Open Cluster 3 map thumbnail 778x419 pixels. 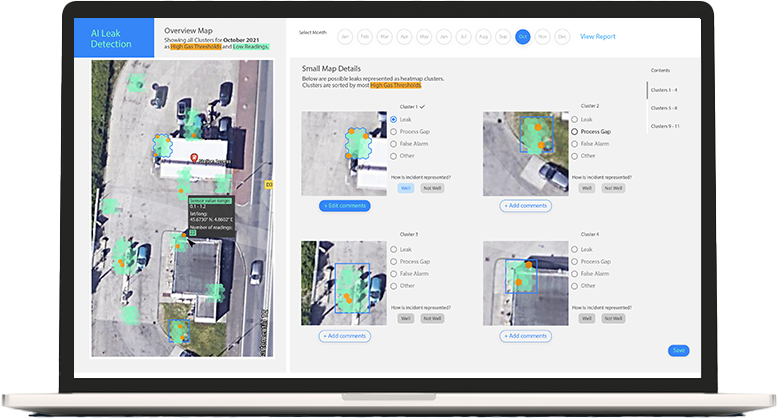pos(344,283)
